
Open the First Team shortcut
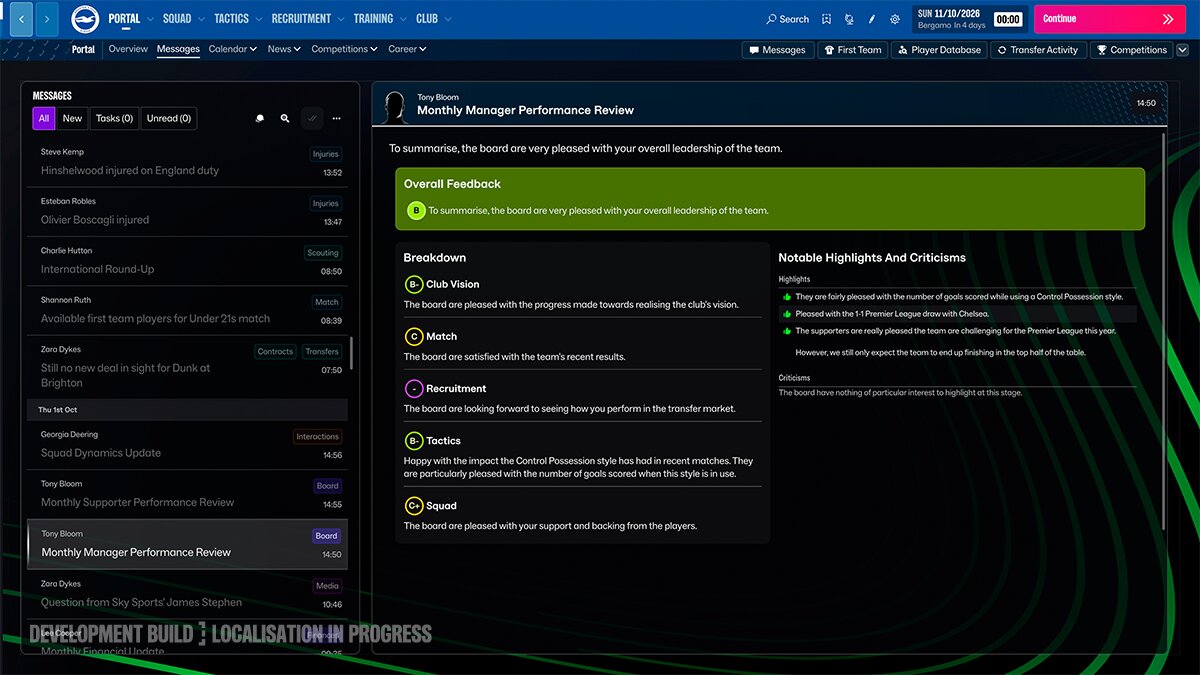click(852, 50)
